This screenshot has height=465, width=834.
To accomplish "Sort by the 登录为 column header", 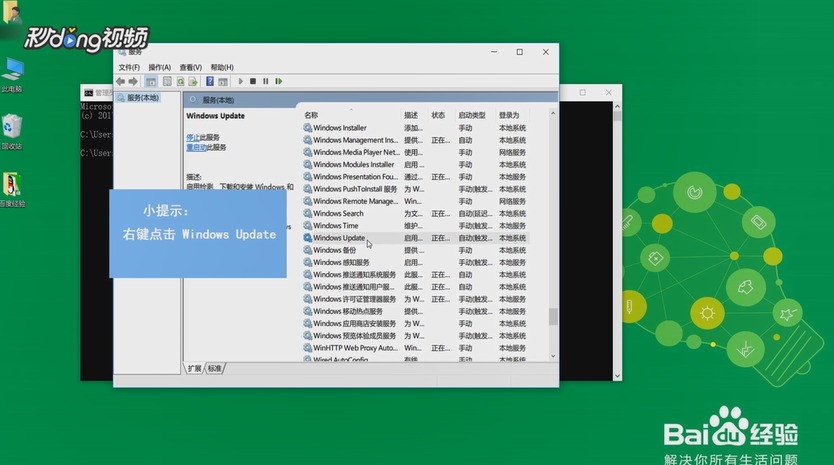I will (508, 115).
